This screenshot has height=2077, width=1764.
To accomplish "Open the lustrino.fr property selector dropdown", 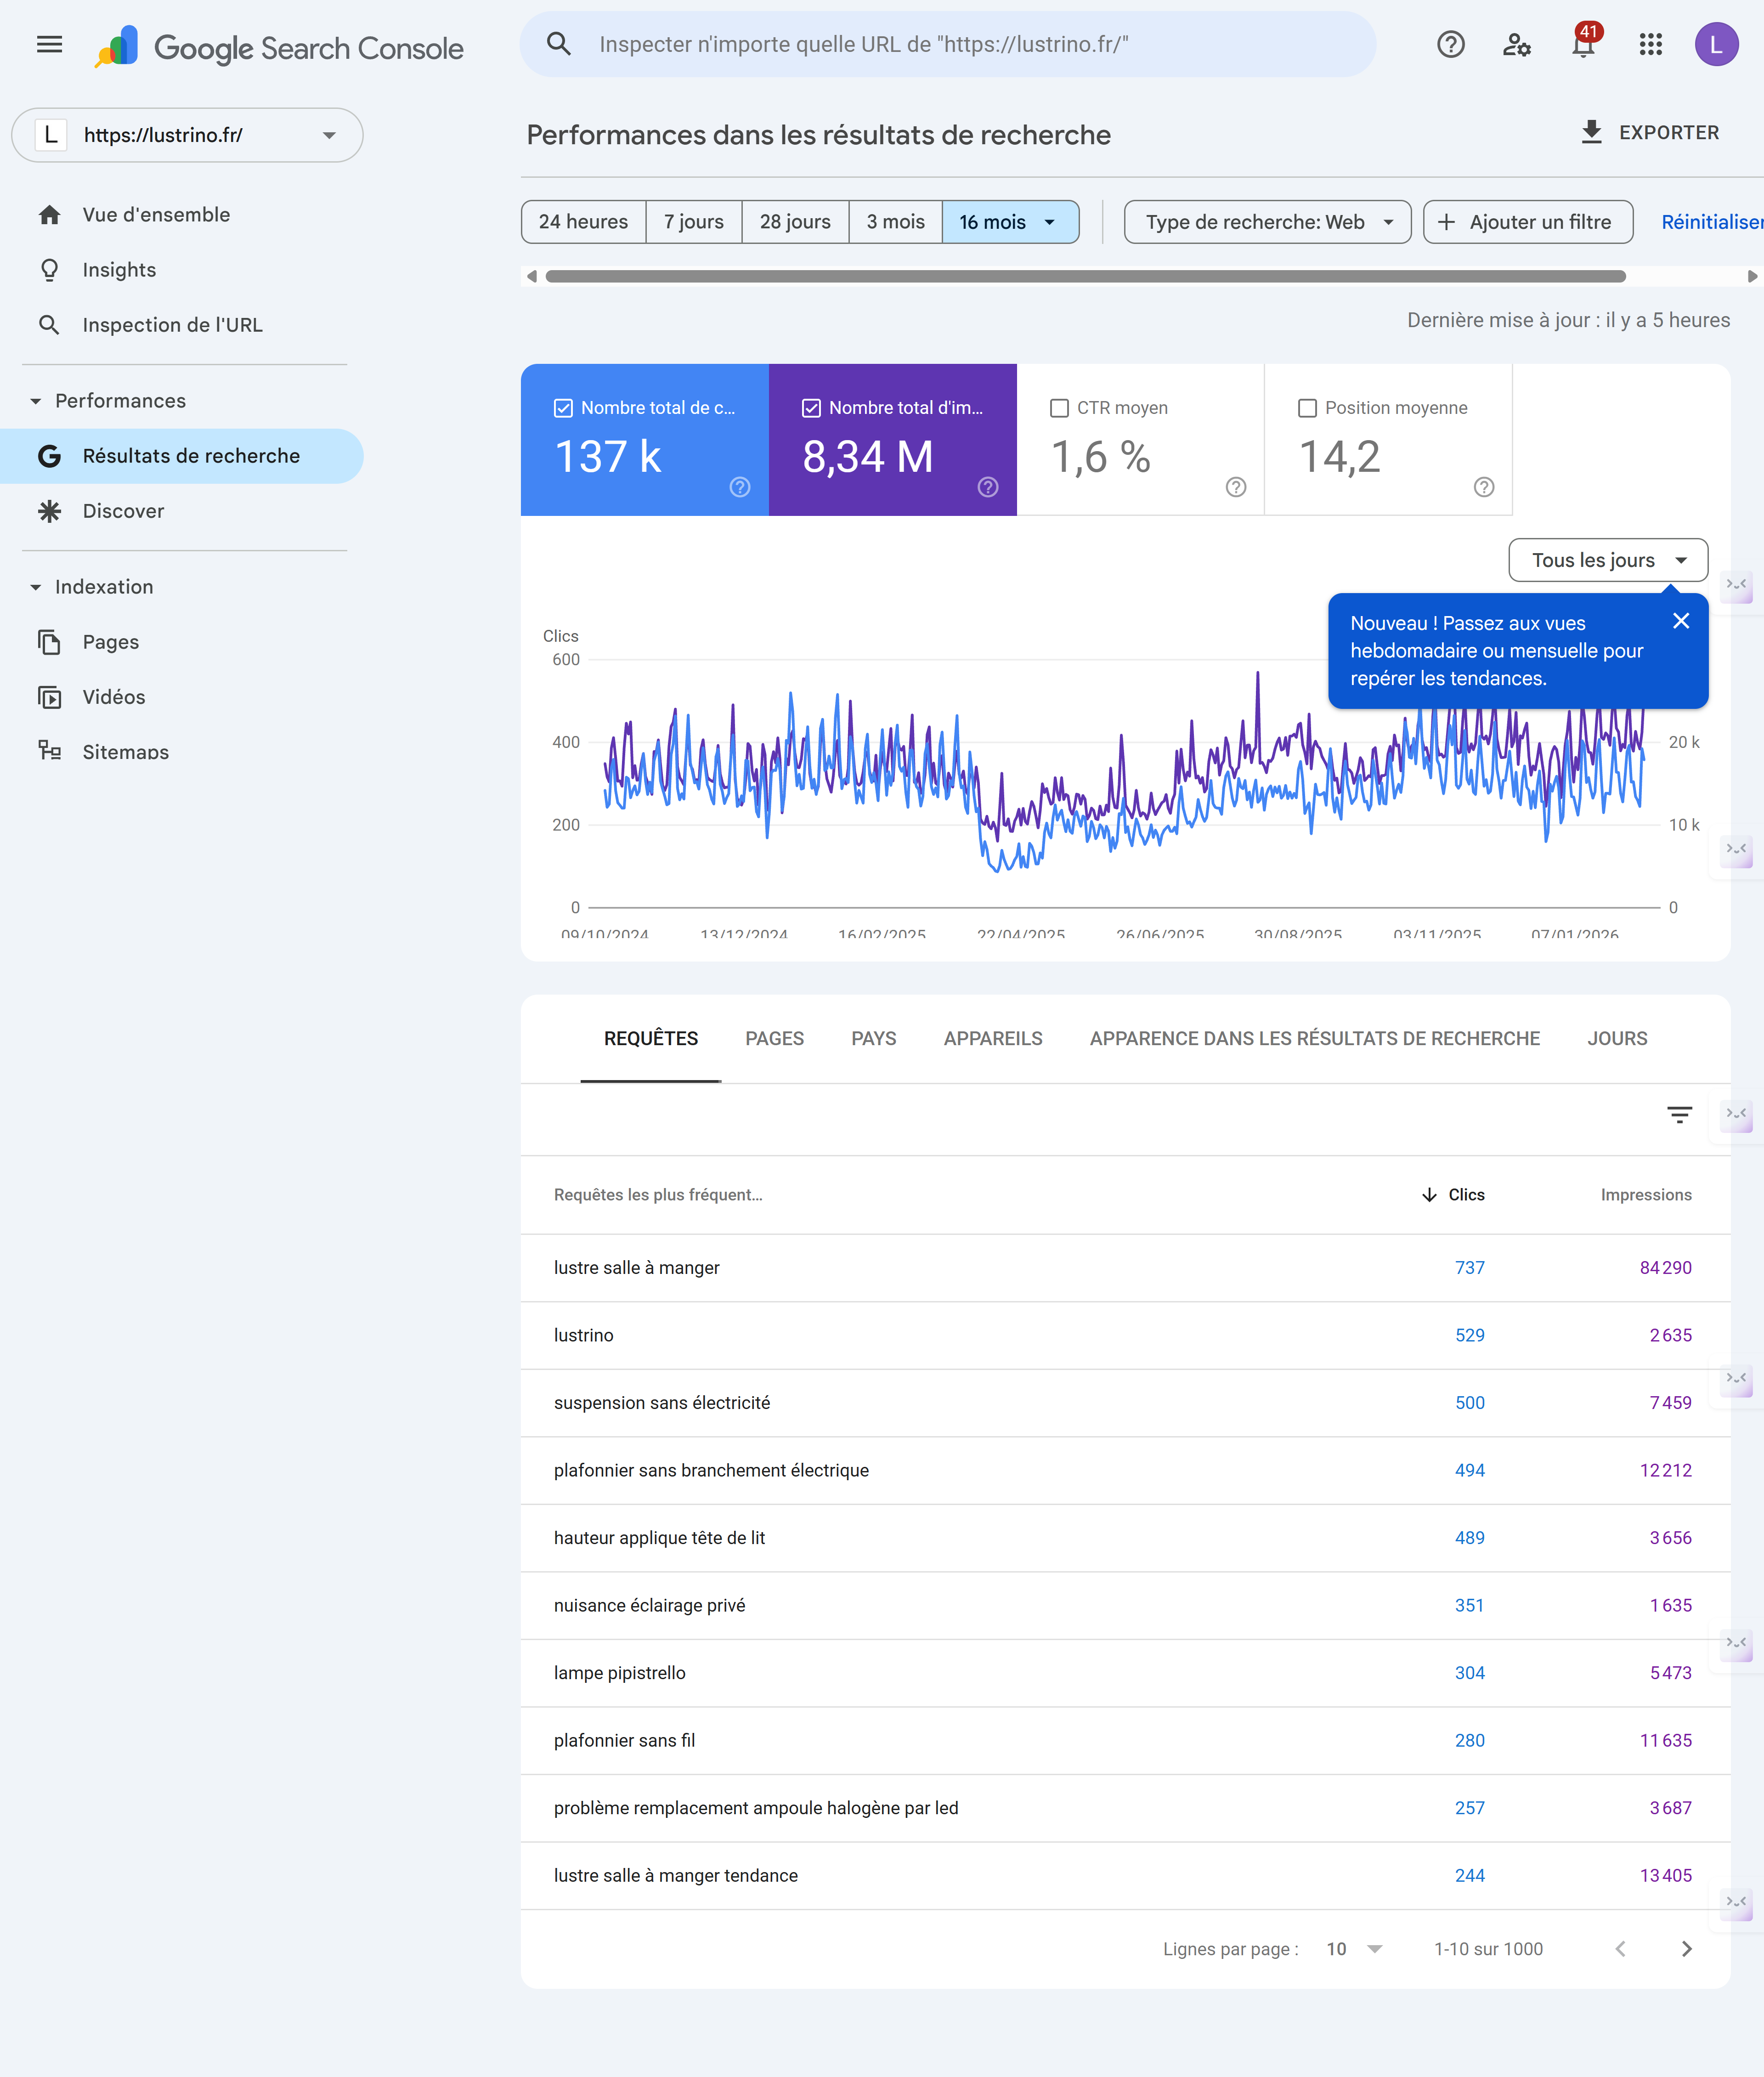I will (x=187, y=135).
